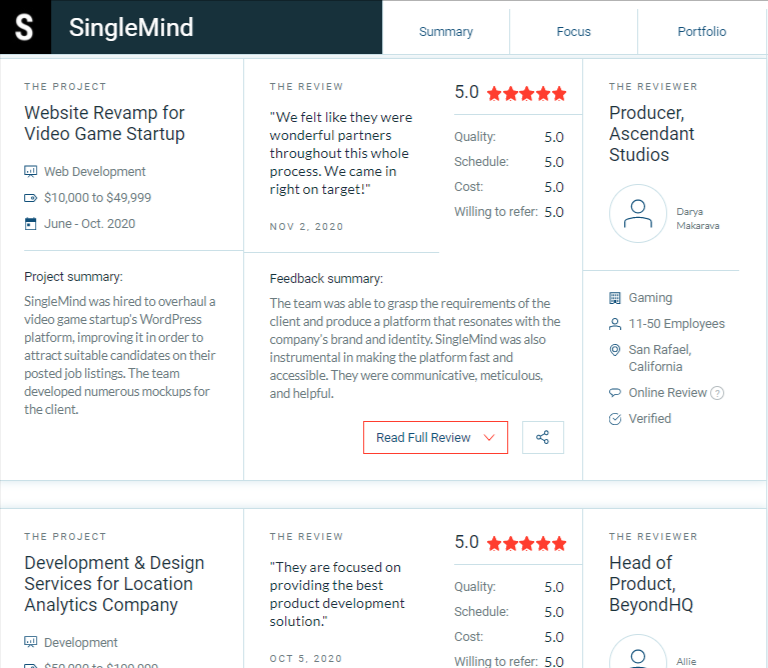Click the location pin beside San Rafael
Image resolution: width=768 pixels, height=668 pixels.
point(615,350)
